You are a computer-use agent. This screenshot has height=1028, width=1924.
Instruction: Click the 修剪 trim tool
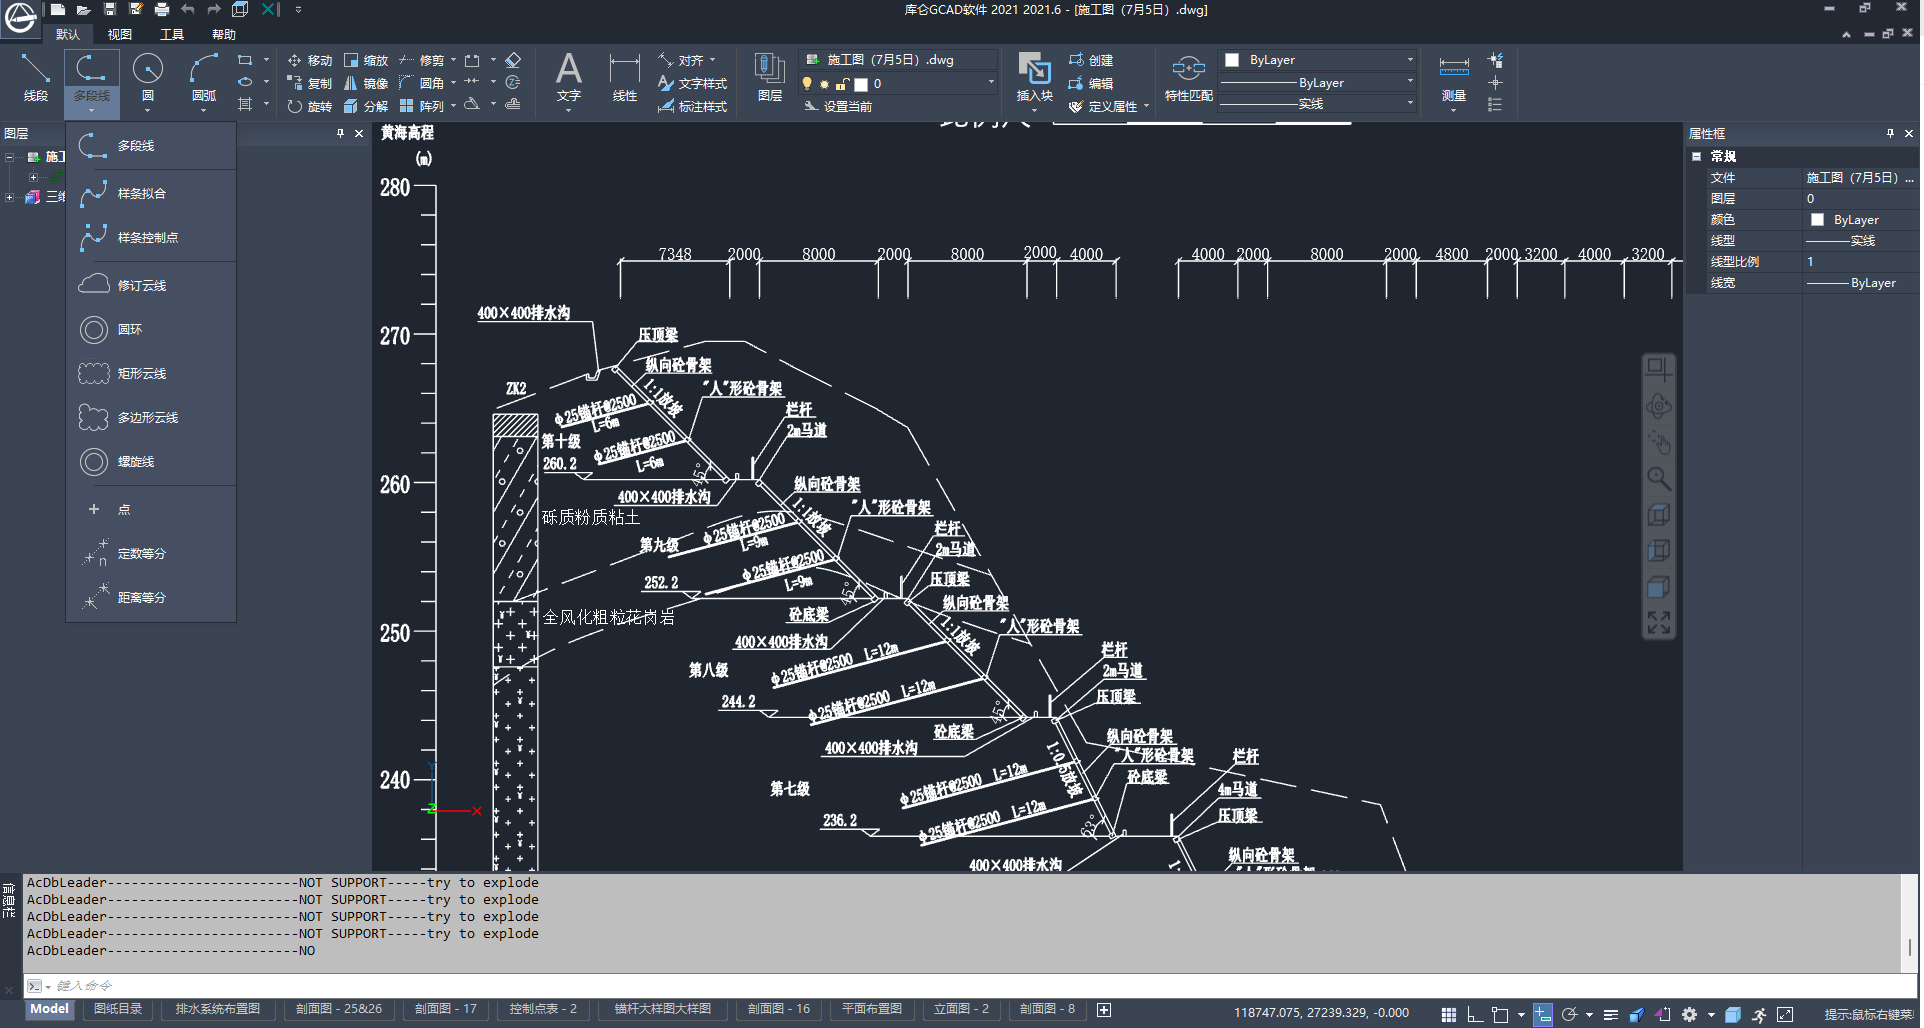coord(422,60)
